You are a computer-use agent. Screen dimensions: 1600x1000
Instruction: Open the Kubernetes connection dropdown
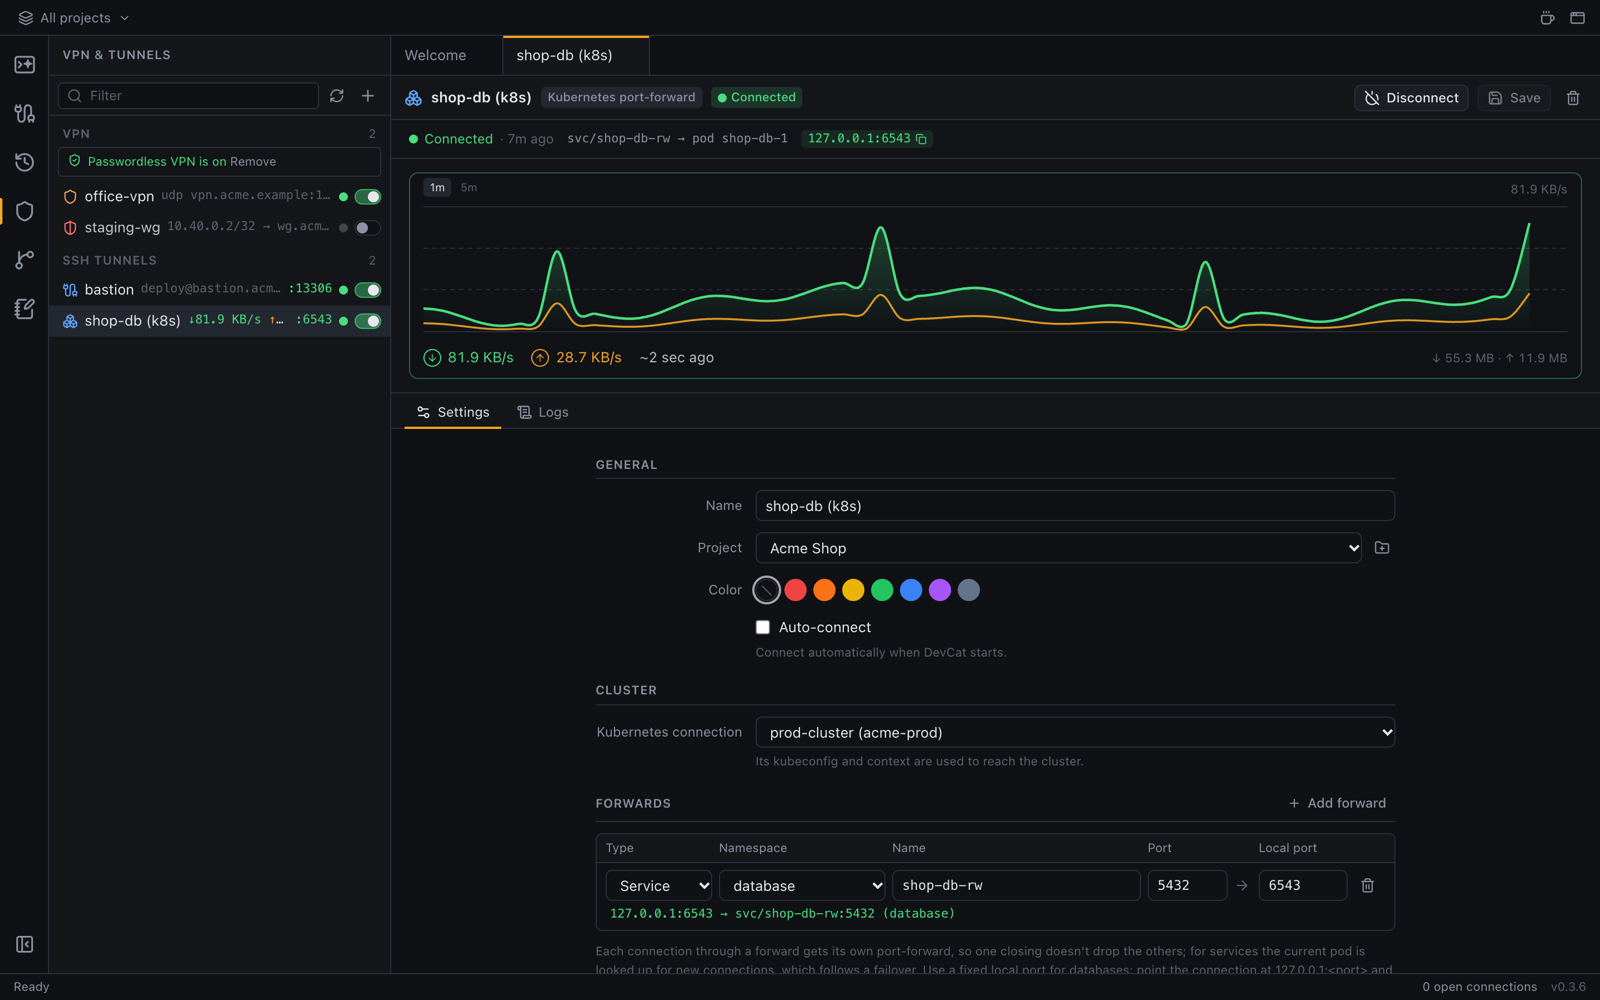[1075, 732]
